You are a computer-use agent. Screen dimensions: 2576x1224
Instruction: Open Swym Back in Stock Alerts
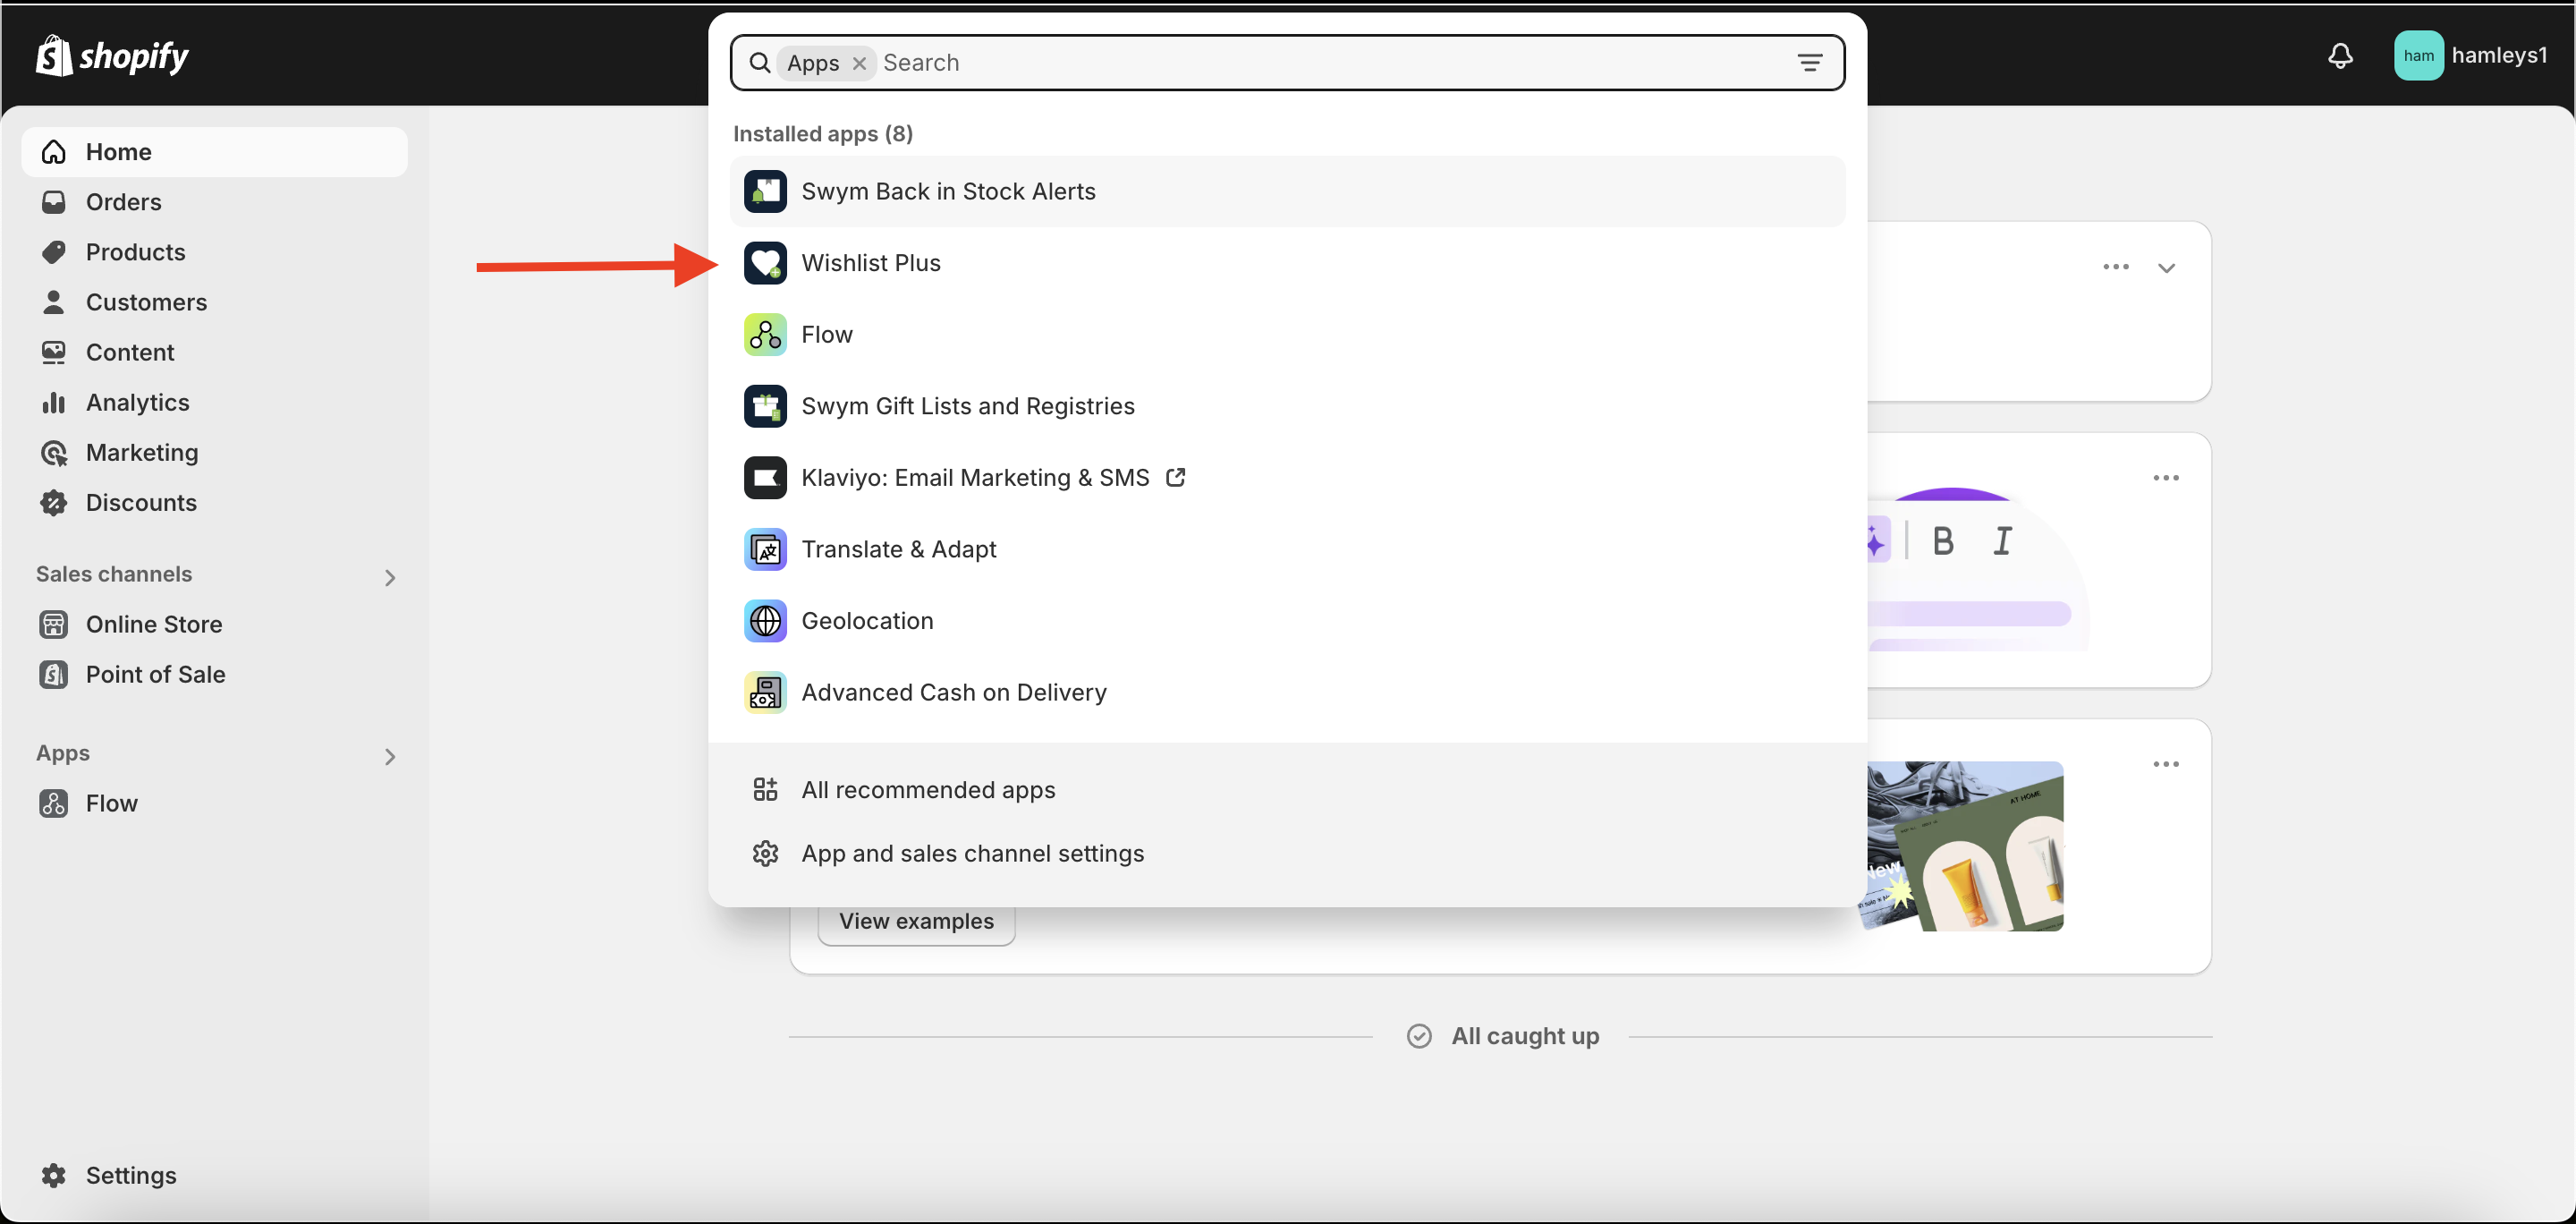point(947,191)
